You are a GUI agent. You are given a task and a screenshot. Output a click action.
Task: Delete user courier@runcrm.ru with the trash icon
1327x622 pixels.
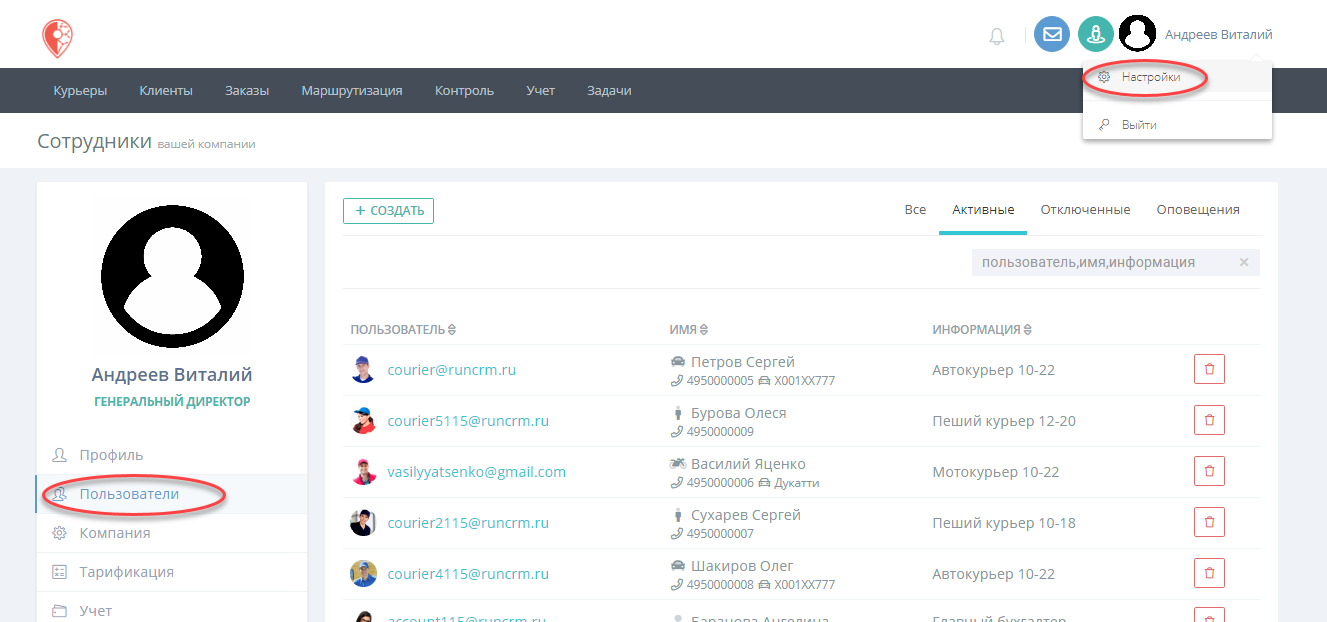(1209, 369)
